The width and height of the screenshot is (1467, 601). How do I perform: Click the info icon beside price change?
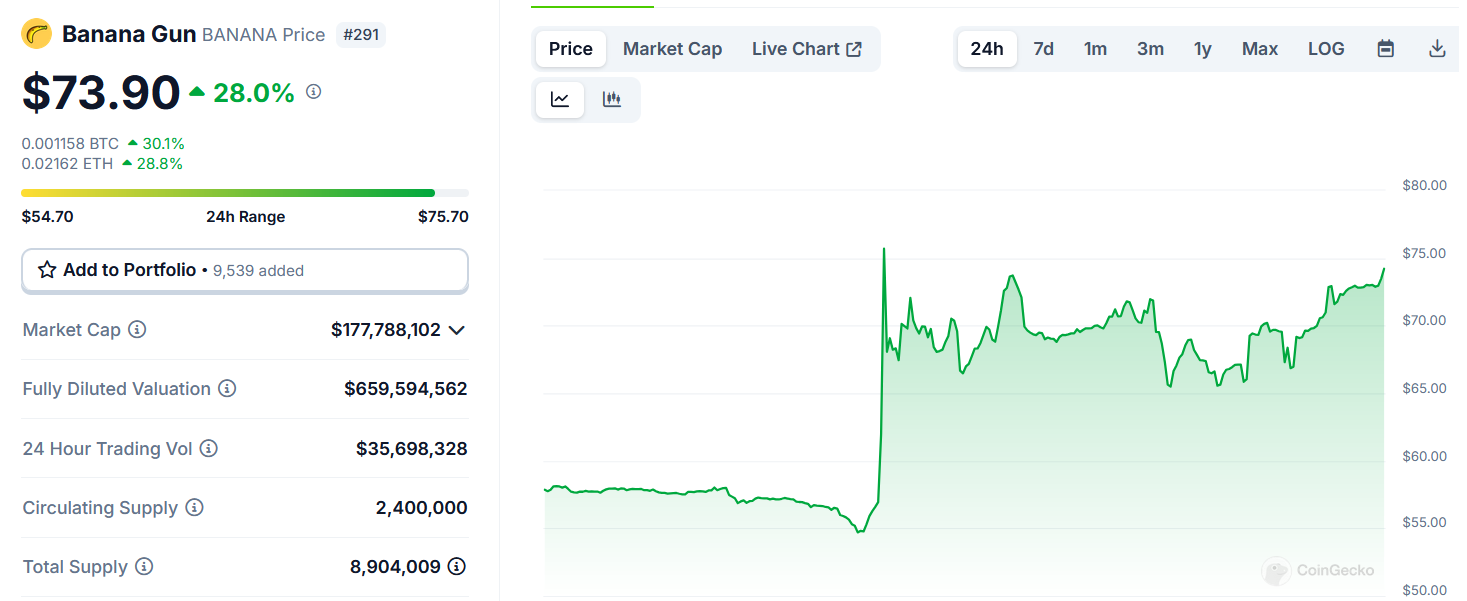pos(313,92)
